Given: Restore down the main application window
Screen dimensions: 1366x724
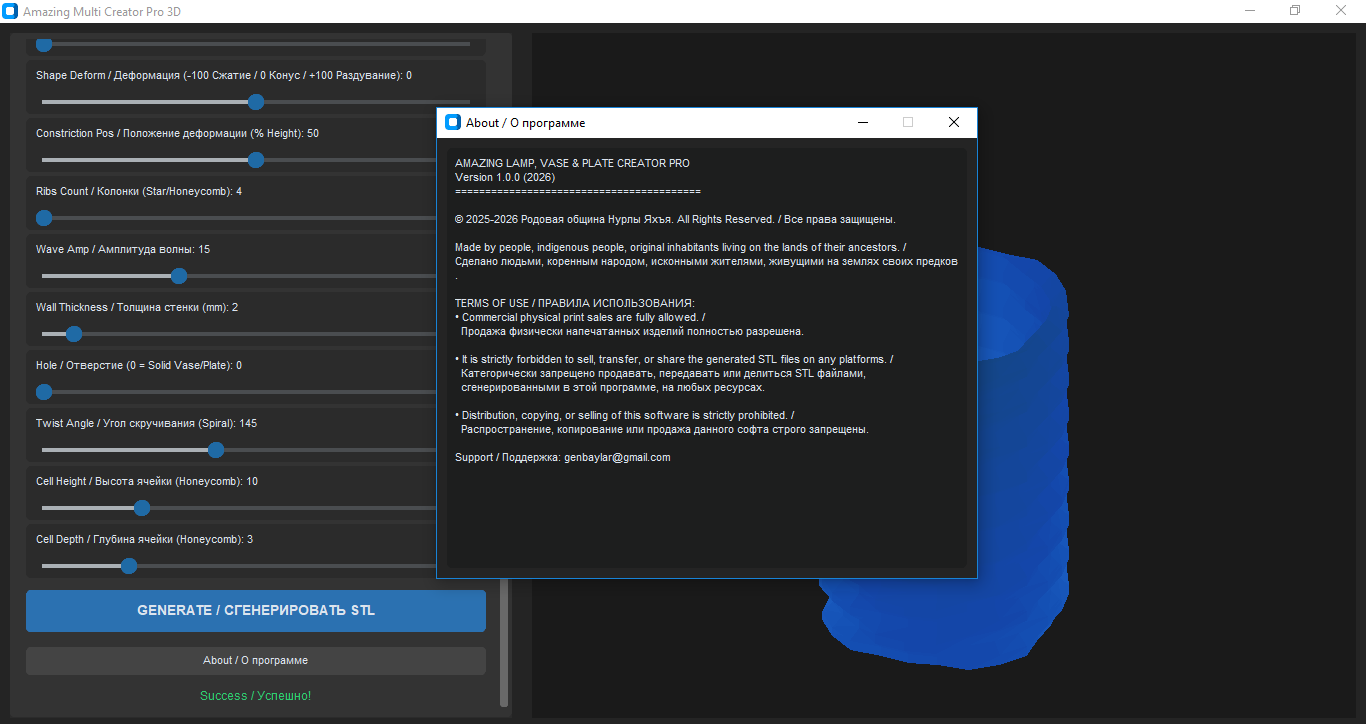Looking at the screenshot, I should point(1295,11).
